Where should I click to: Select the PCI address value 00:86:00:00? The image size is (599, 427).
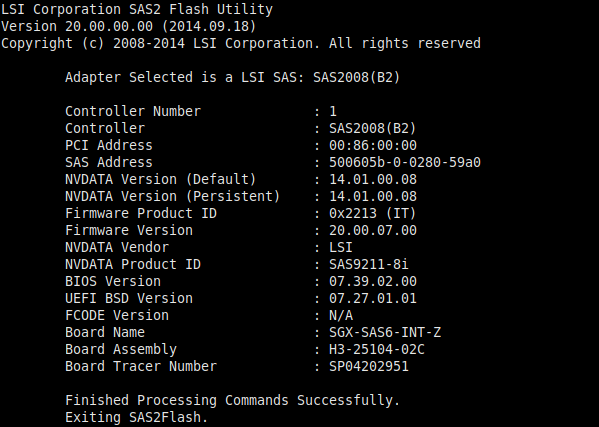click(373, 145)
